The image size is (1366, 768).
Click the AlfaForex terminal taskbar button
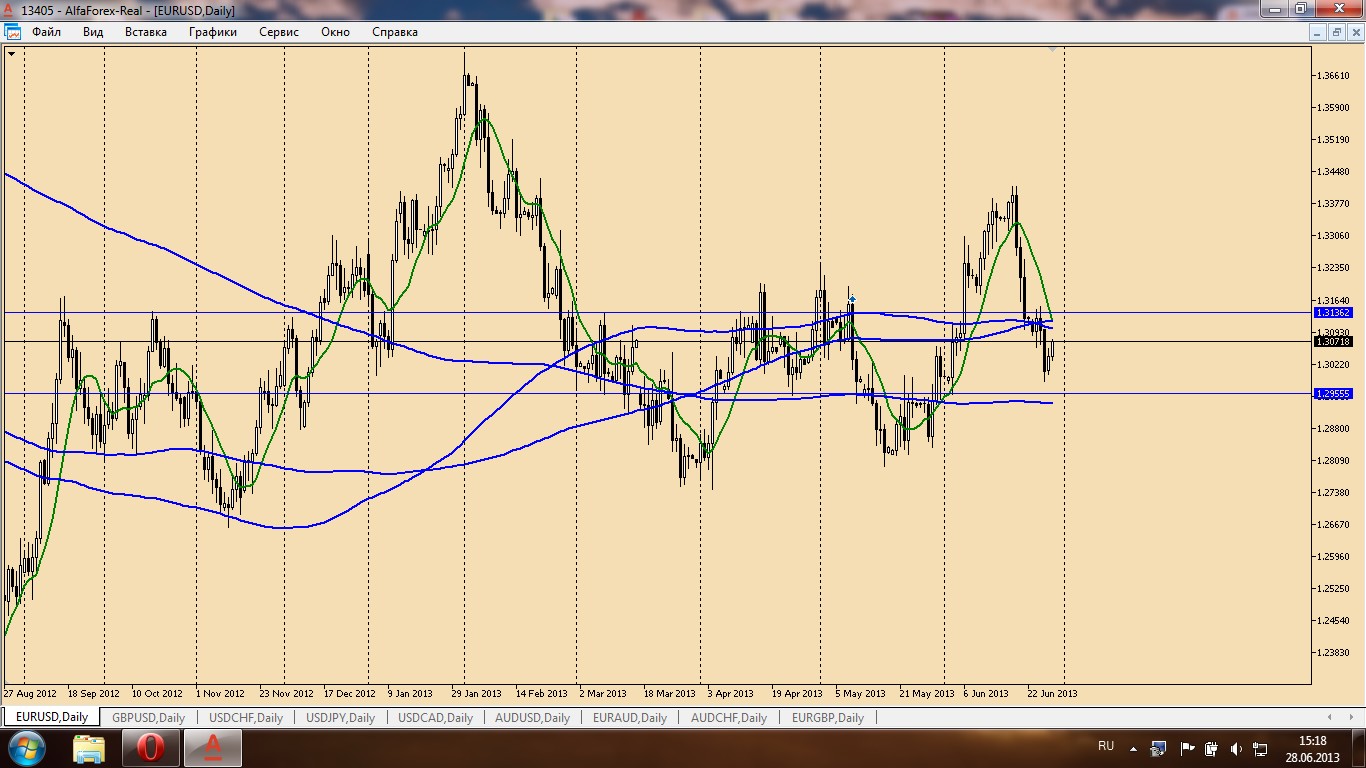click(x=213, y=748)
